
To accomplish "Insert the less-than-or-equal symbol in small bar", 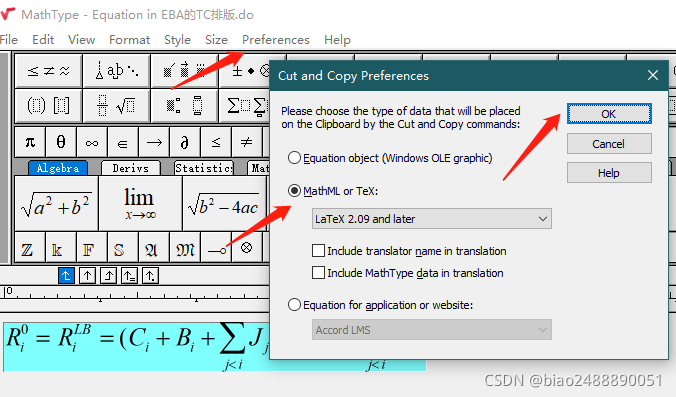I will [x=216, y=142].
